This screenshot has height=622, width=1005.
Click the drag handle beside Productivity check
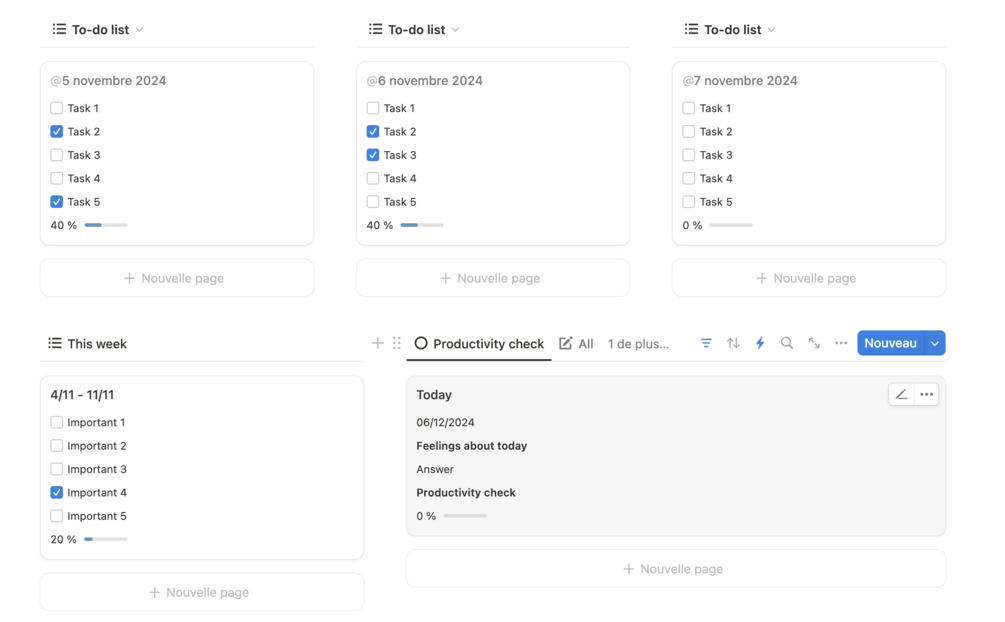click(x=397, y=343)
